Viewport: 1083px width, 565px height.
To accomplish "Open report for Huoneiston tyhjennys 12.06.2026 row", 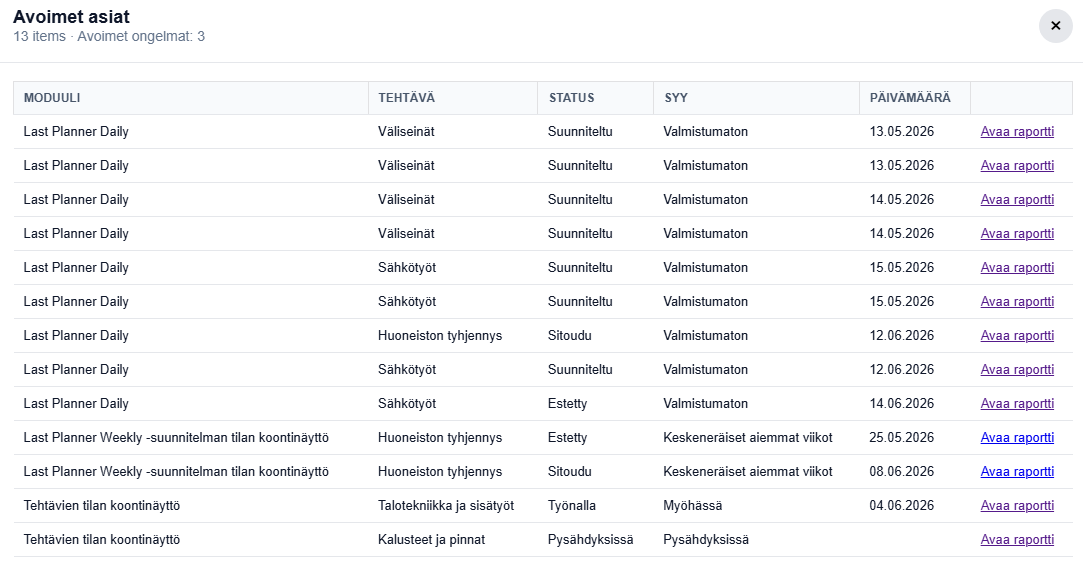I will point(1017,335).
